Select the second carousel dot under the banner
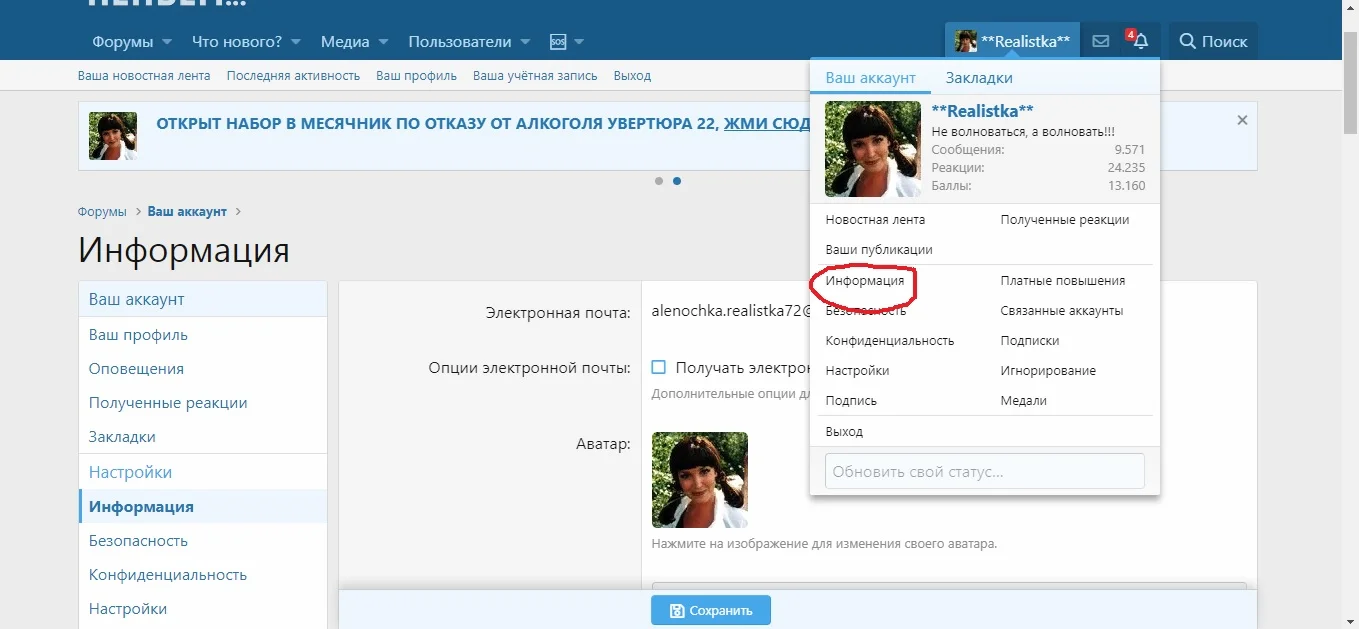 [x=677, y=181]
